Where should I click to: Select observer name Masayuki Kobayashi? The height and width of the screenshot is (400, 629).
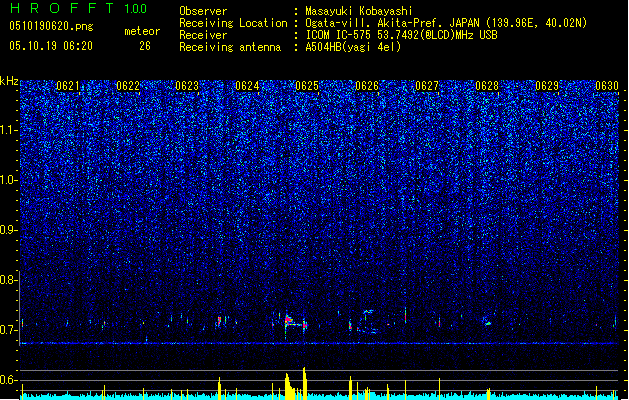coord(359,11)
